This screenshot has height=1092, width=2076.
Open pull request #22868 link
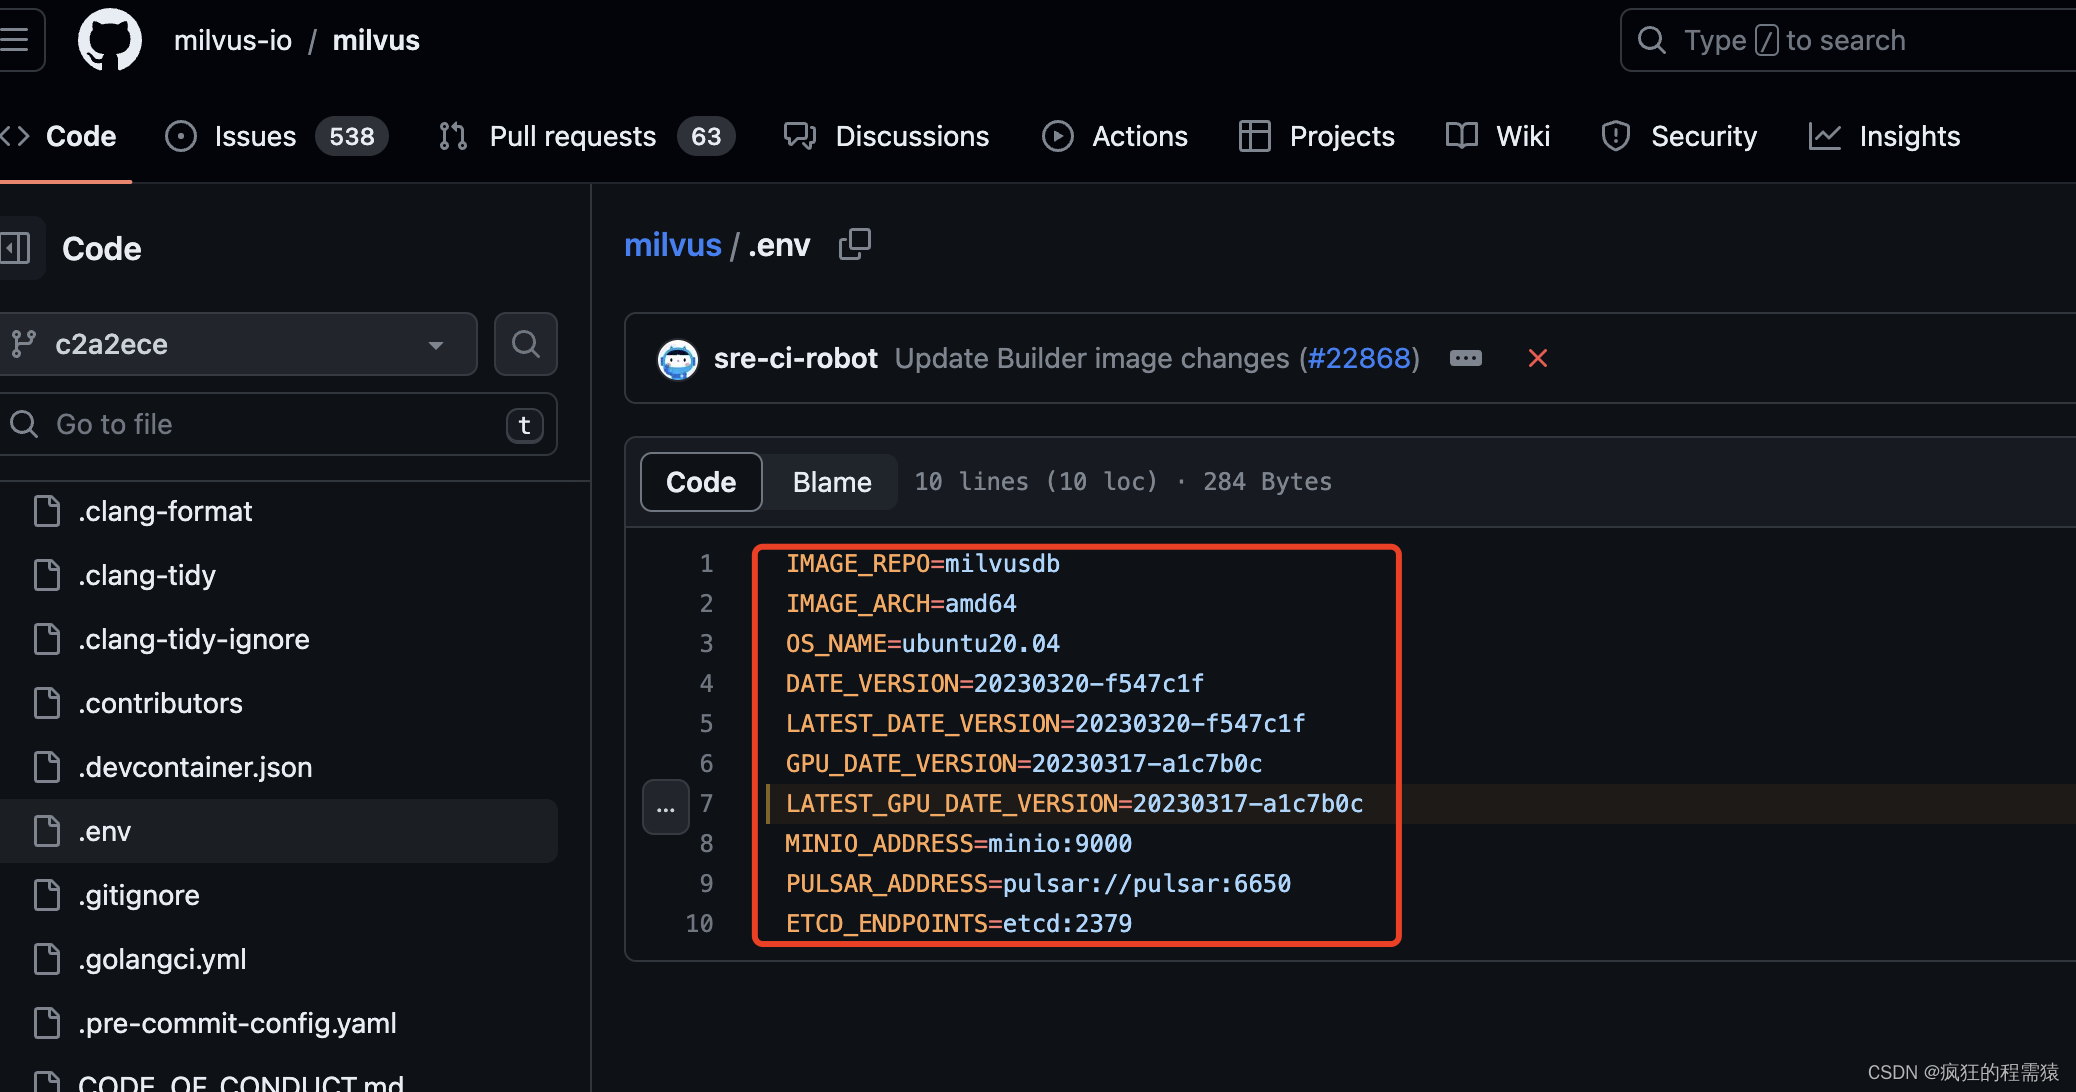pos(1359,358)
